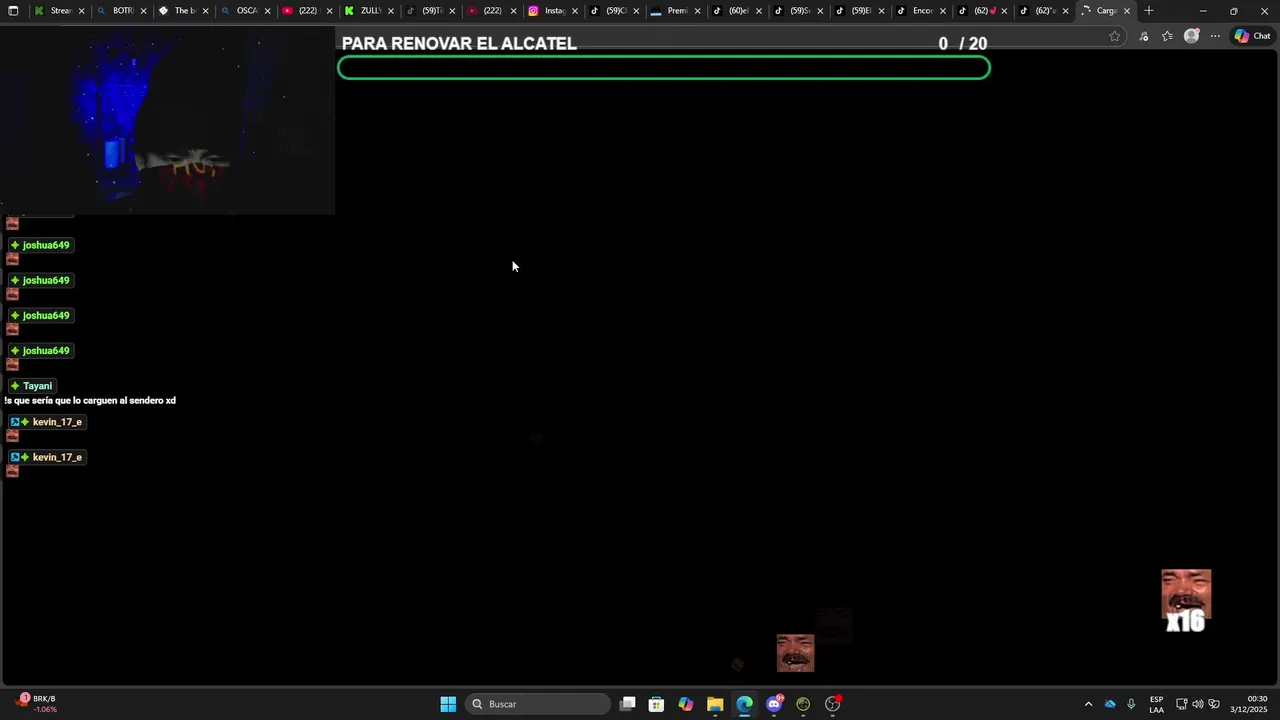Close the BOTR tab
Viewport: 1280px width, 720px height.
click(x=143, y=11)
